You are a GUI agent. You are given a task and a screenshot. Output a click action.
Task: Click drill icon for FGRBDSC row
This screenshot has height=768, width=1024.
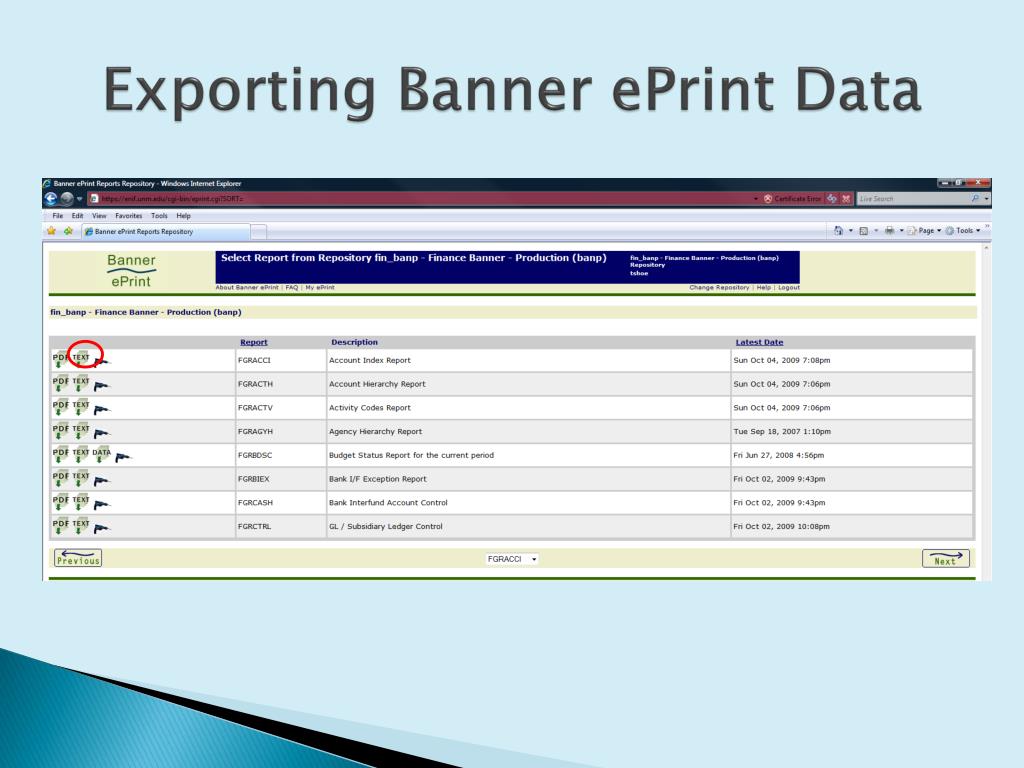123,457
